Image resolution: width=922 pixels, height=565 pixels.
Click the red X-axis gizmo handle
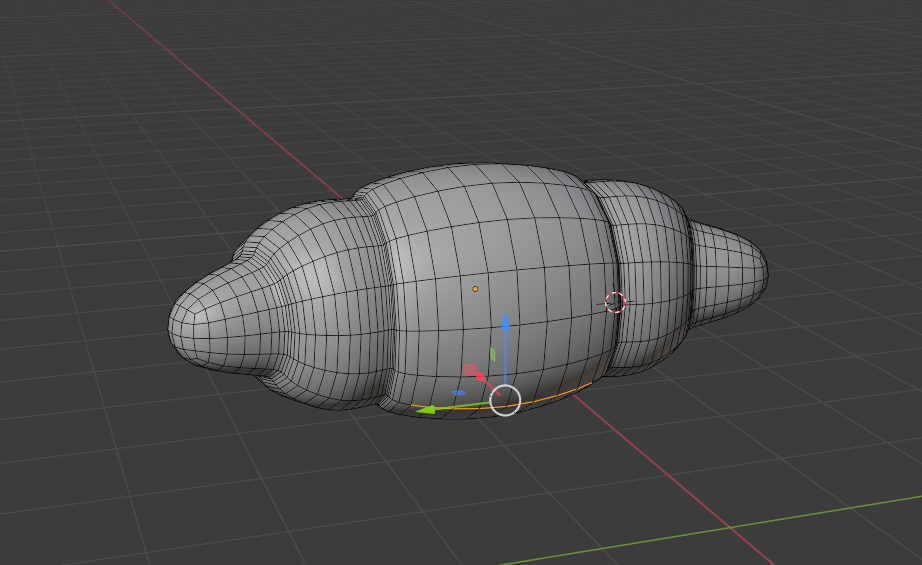[x=479, y=376]
